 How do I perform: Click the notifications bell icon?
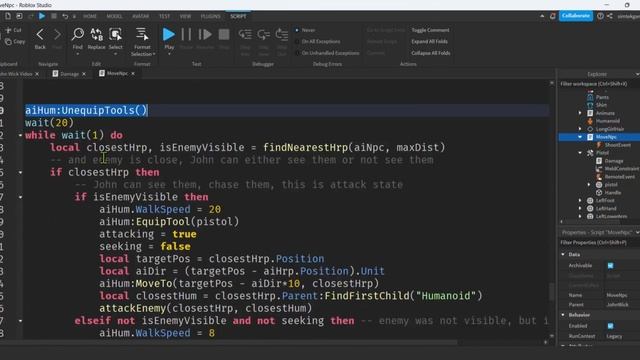pos(552,16)
